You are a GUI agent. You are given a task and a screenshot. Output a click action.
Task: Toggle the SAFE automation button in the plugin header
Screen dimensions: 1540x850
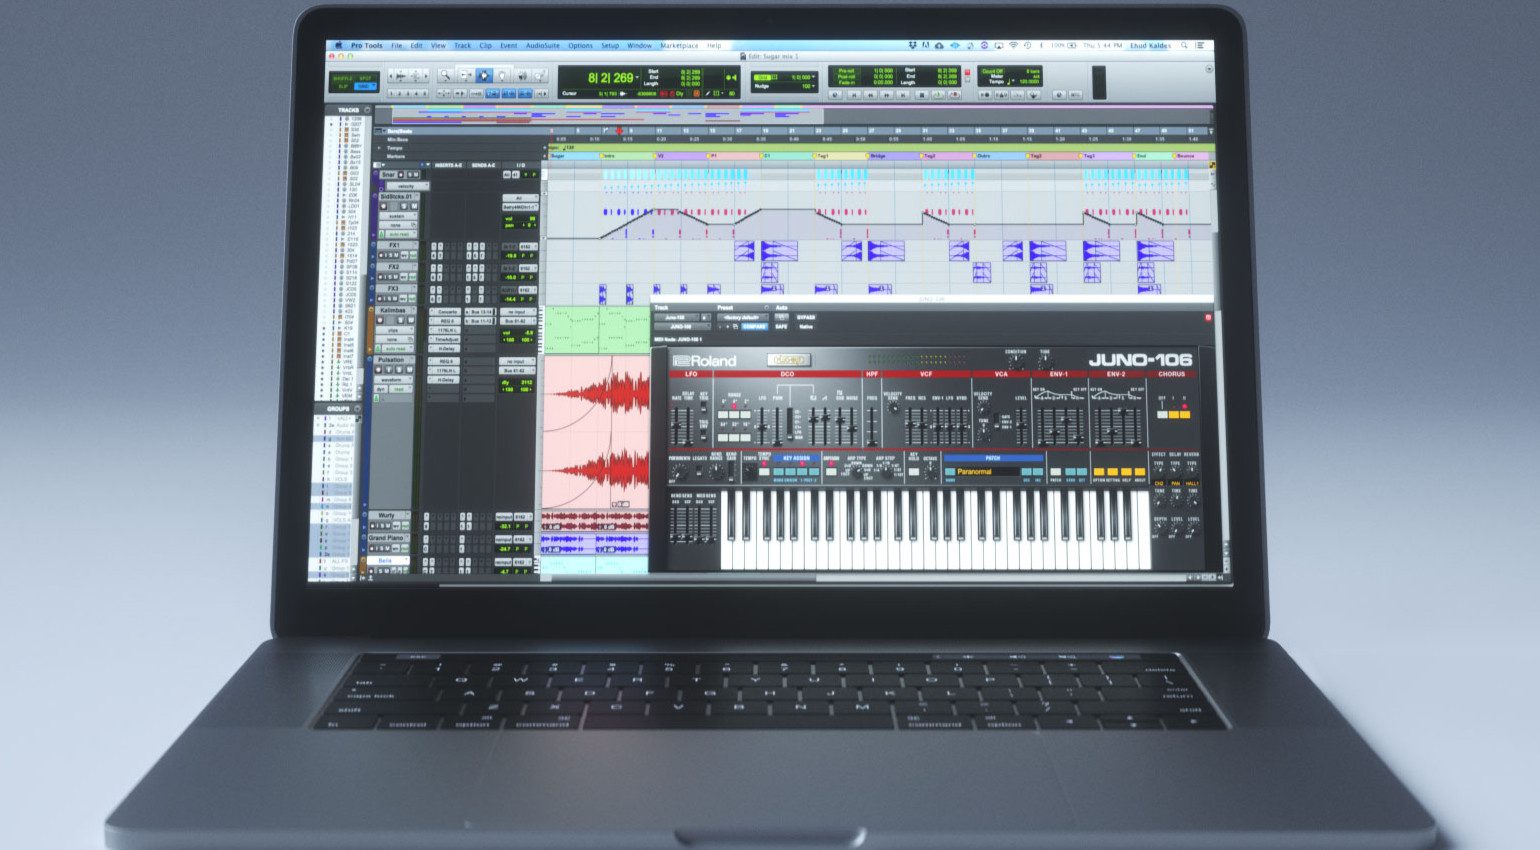click(781, 327)
